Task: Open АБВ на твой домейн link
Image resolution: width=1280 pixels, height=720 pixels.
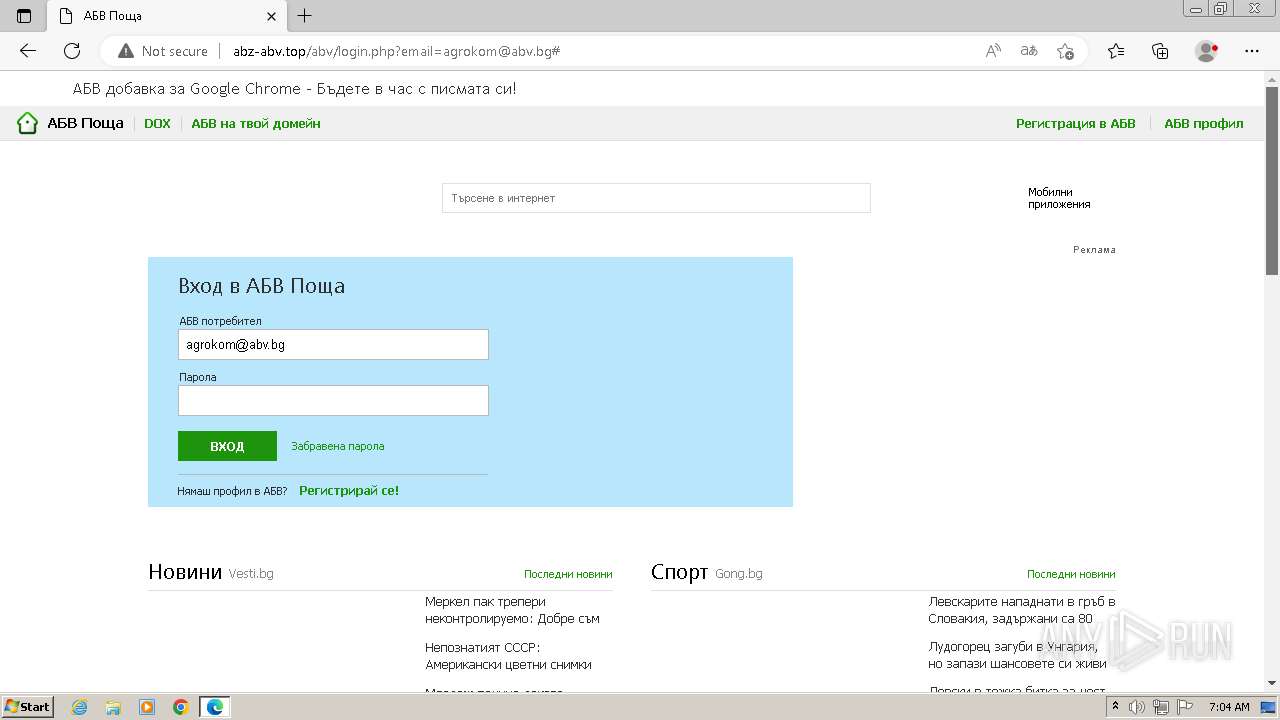Action: [256, 123]
